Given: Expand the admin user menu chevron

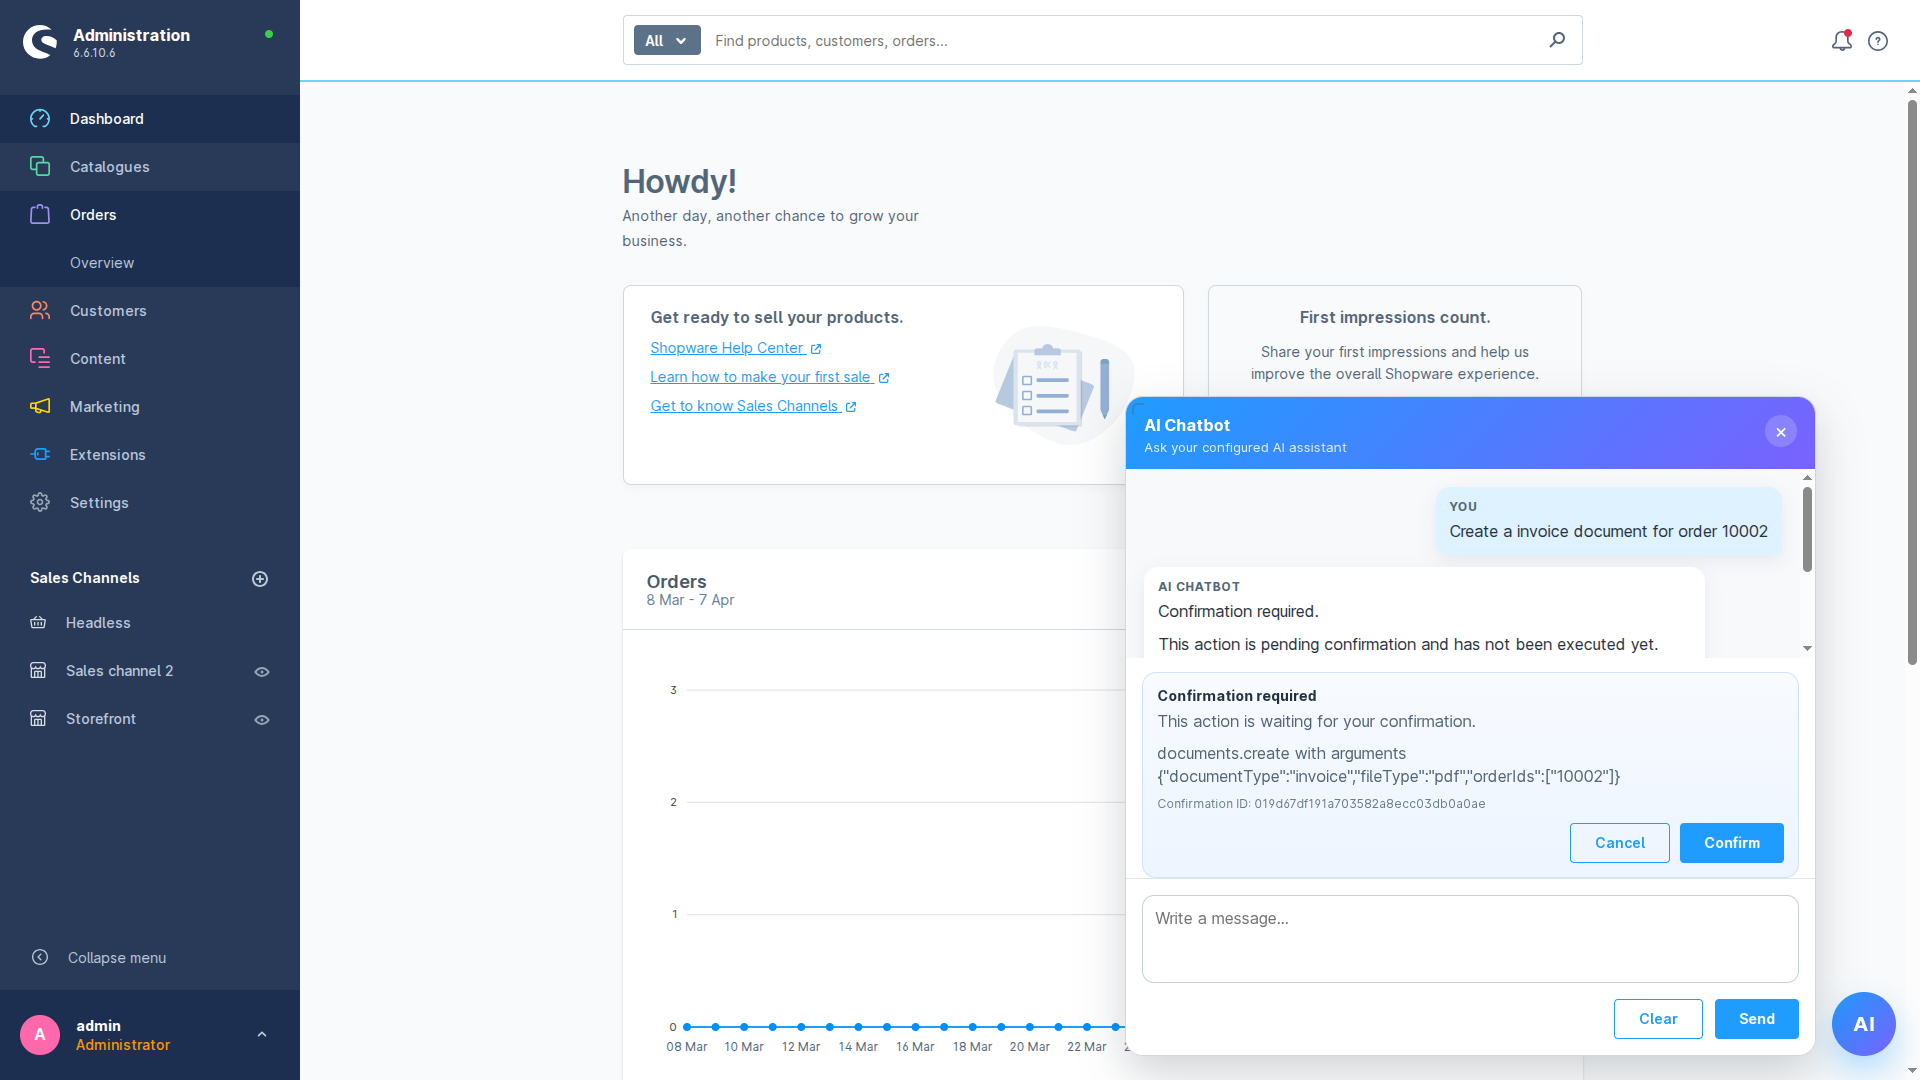Looking at the screenshot, I should point(262,1035).
